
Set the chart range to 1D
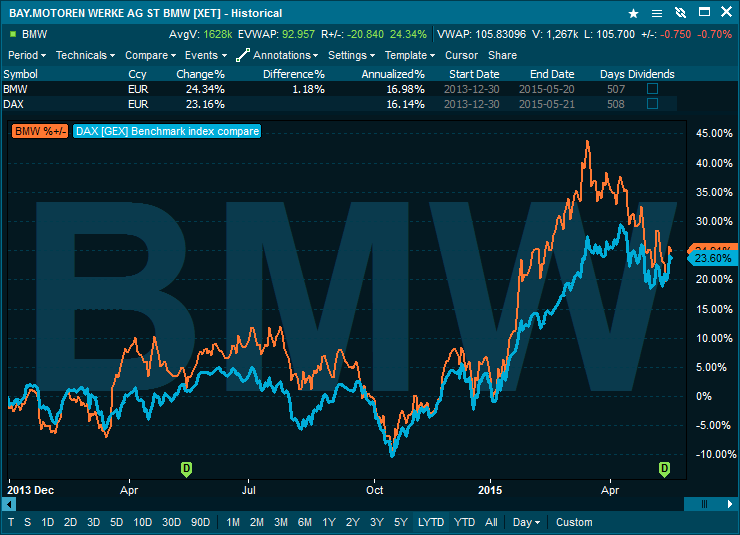pyautogui.click(x=47, y=522)
